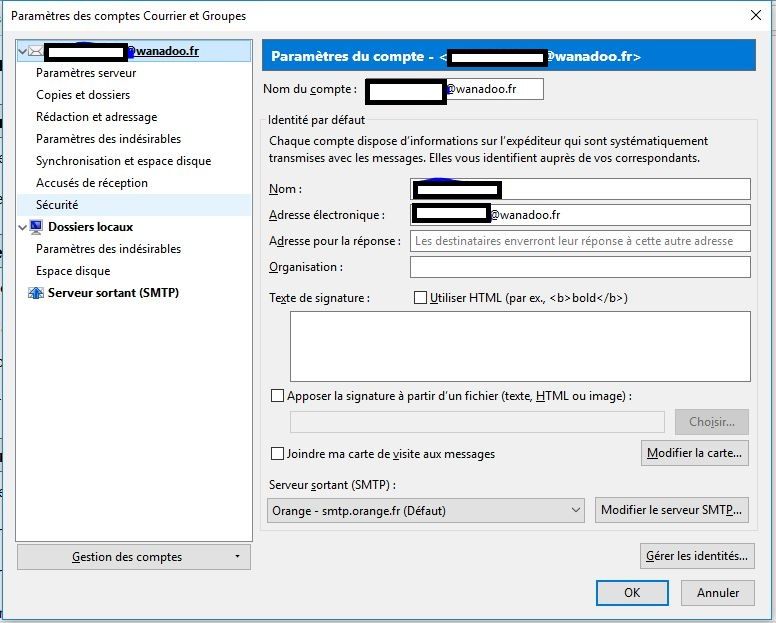Toggle Joindre ma carte de visite aux messages
This screenshot has height=623, width=776.
tap(278, 454)
